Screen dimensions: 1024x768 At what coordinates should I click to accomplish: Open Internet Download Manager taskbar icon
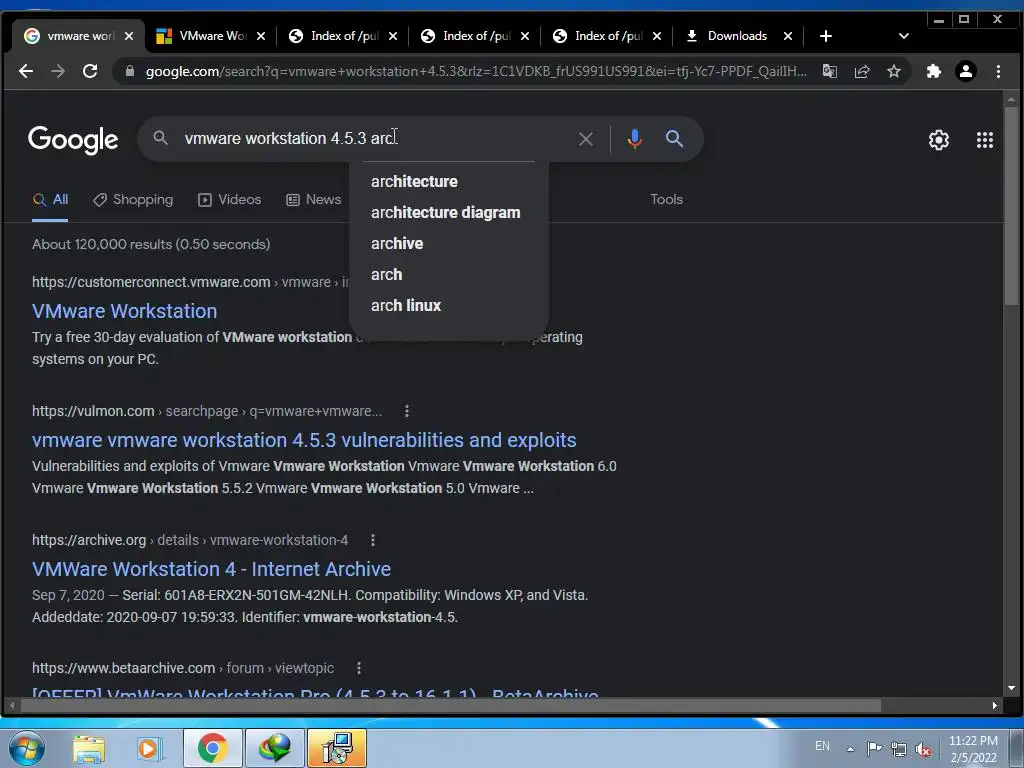click(274, 748)
